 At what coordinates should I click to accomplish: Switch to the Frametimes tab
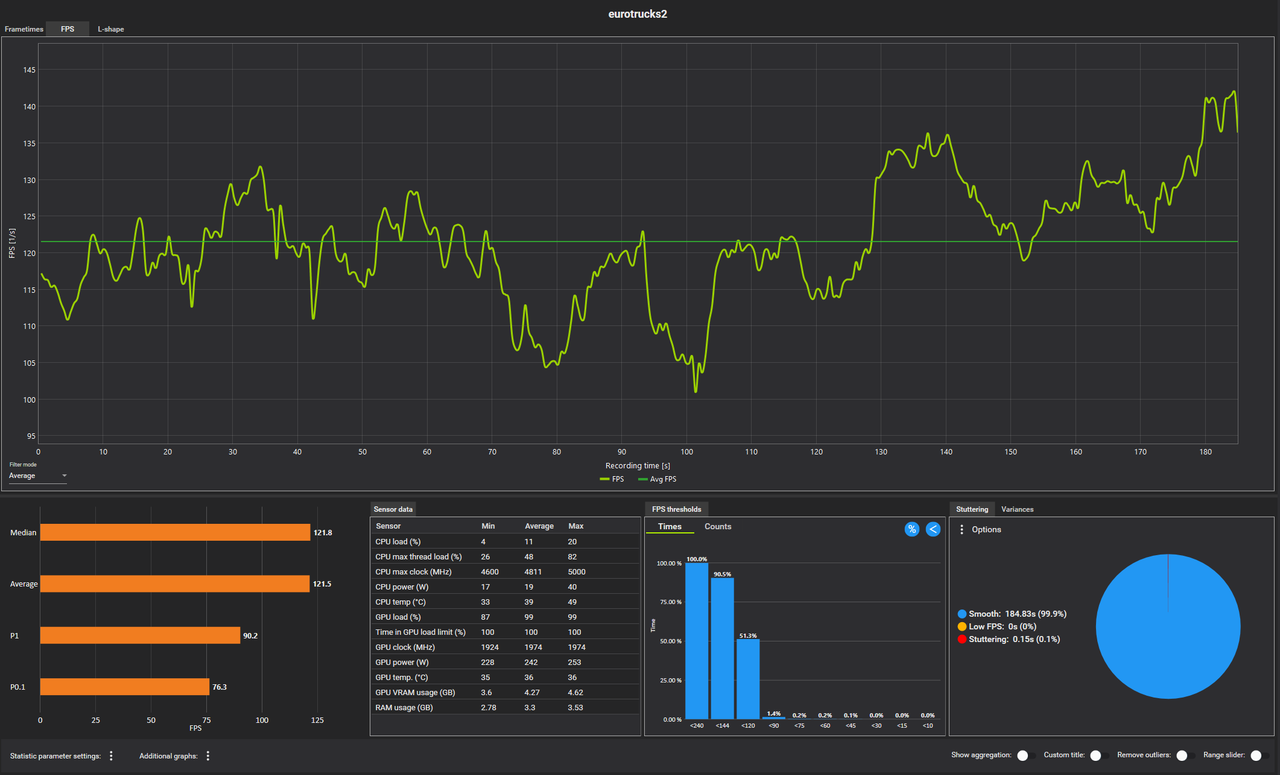[x=24, y=29]
